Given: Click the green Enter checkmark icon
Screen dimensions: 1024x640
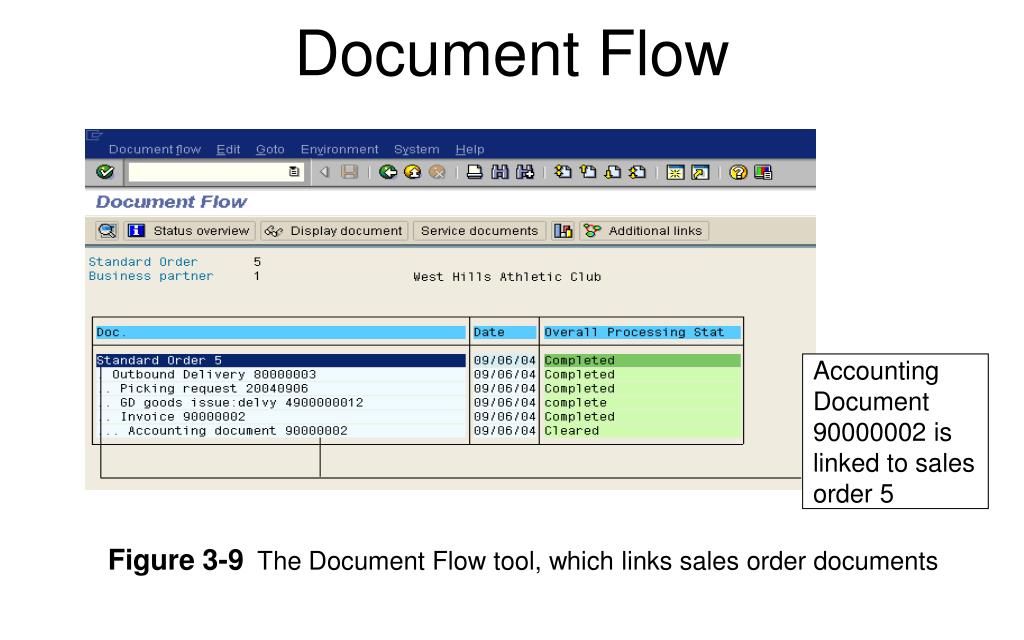Looking at the screenshot, I should (x=105, y=172).
